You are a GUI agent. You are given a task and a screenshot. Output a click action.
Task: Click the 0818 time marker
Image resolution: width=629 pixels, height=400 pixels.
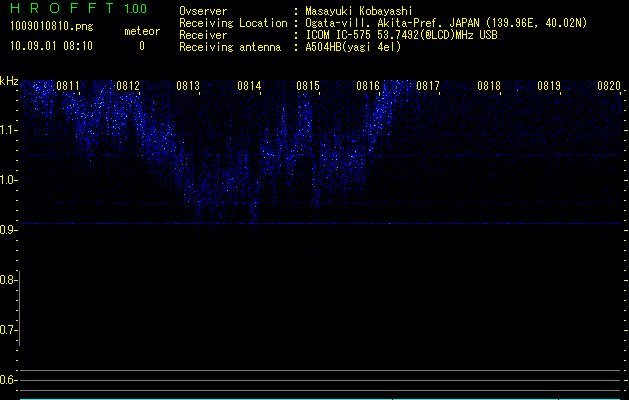489,86
